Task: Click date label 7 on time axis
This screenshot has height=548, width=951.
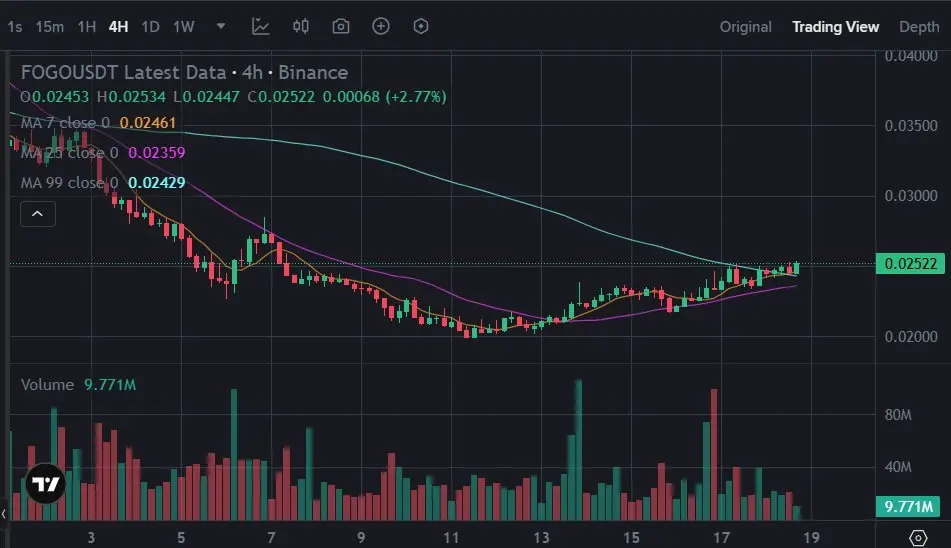Action: click(x=271, y=537)
